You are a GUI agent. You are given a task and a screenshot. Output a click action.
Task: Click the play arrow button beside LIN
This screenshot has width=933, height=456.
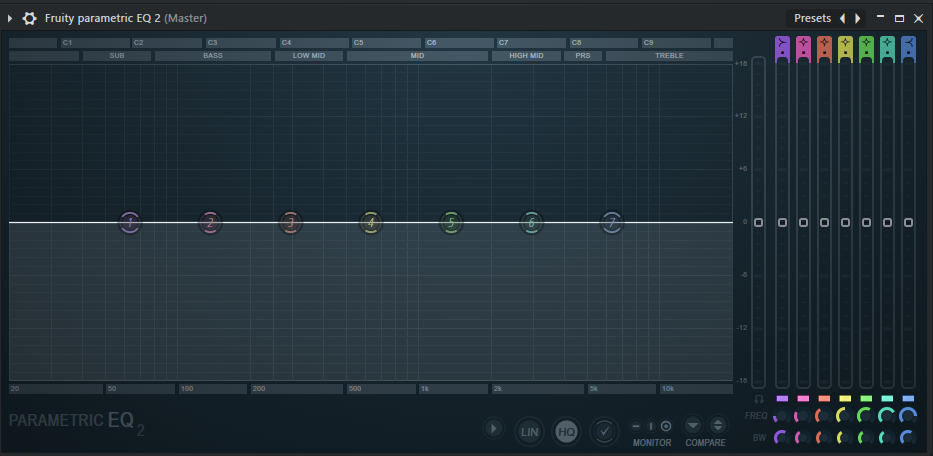(x=493, y=428)
